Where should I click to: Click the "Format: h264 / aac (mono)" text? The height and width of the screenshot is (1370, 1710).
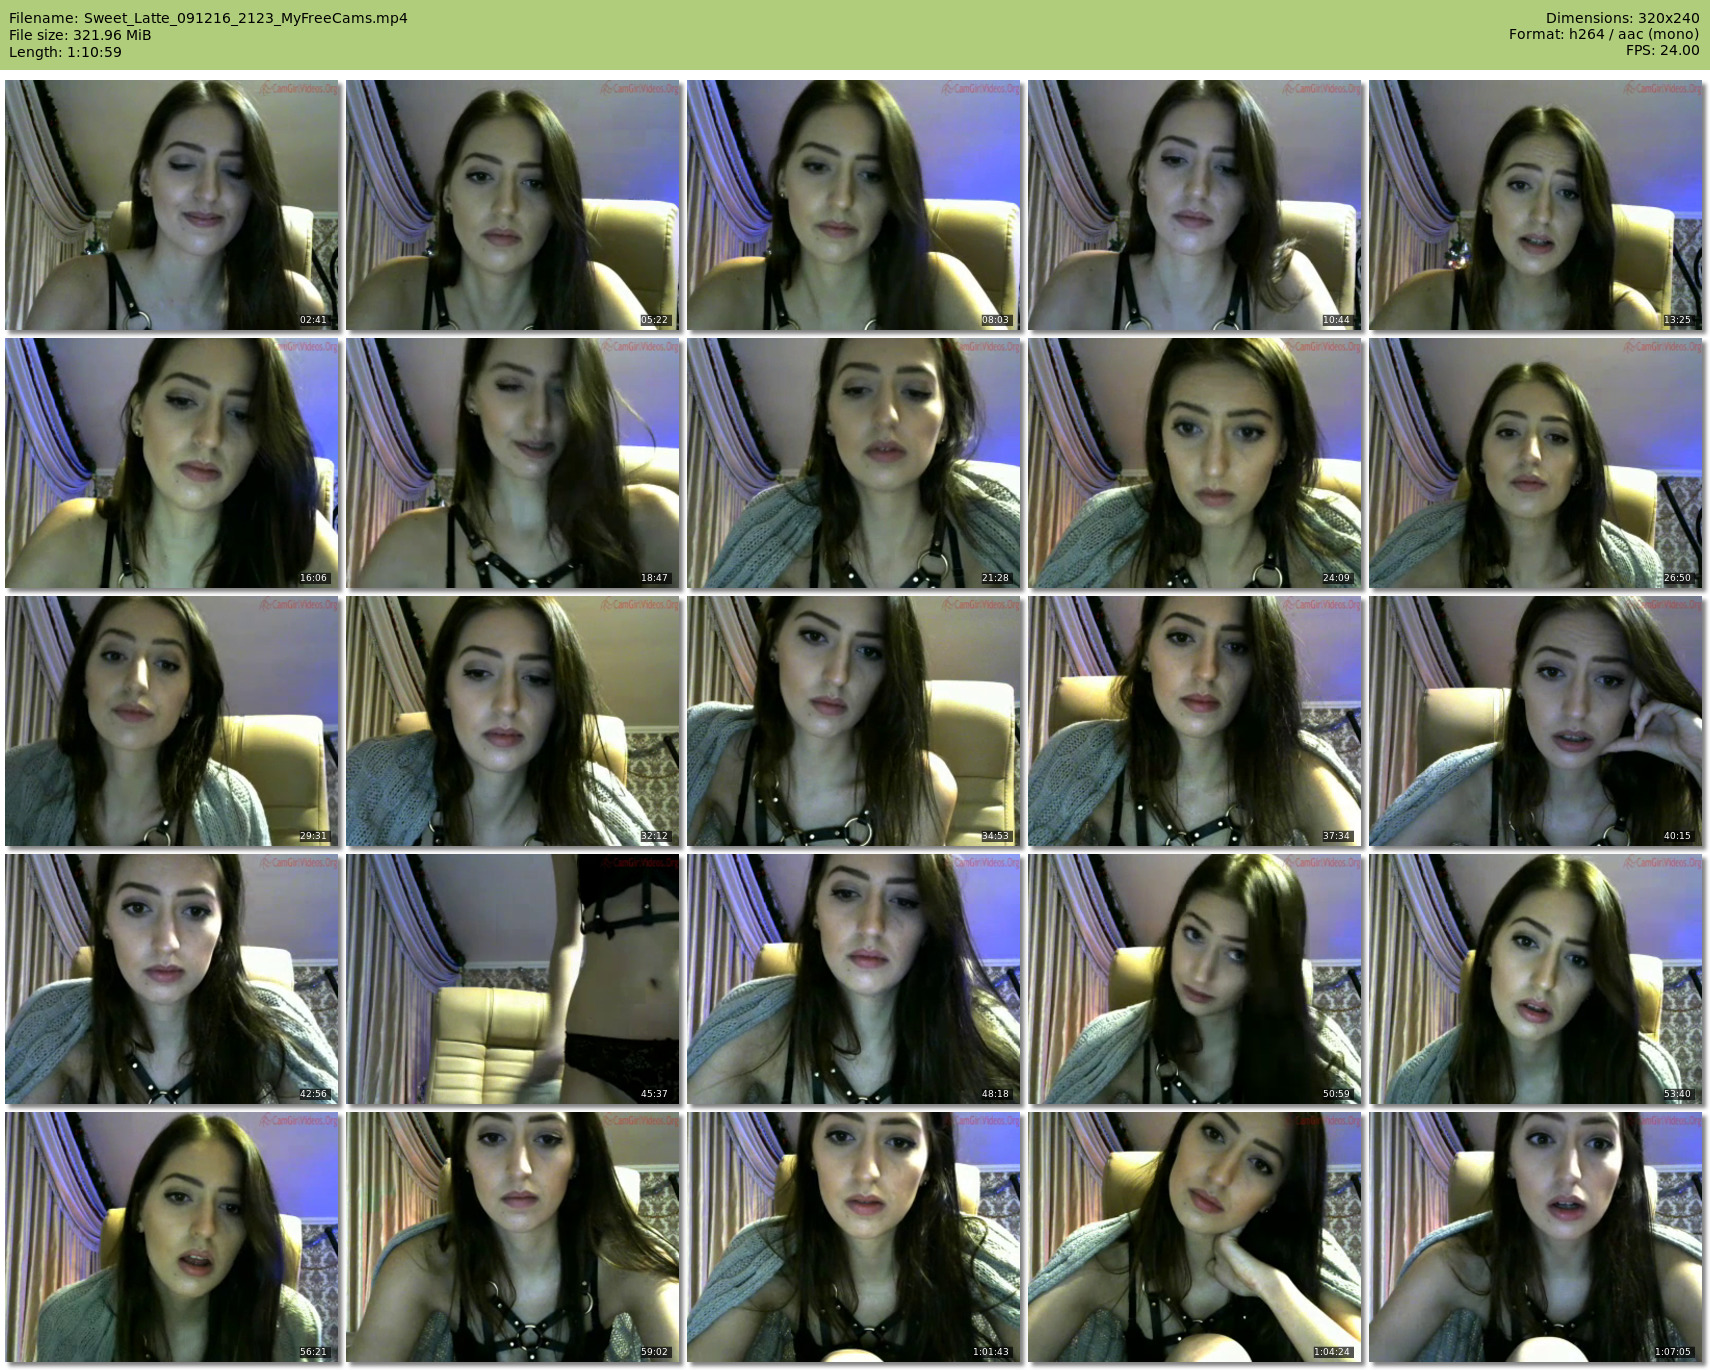(1604, 34)
